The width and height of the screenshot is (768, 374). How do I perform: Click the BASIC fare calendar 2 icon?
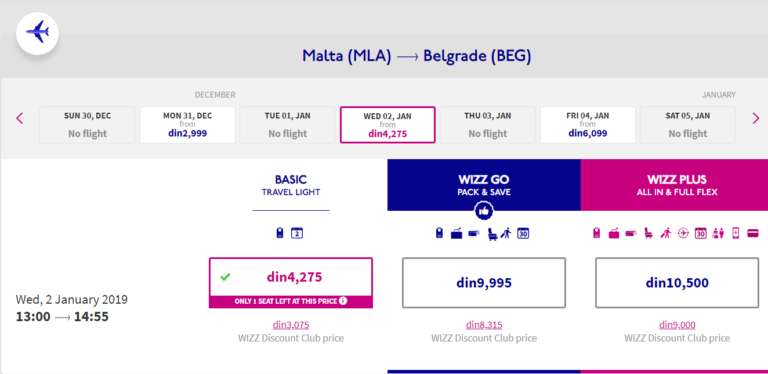(297, 234)
